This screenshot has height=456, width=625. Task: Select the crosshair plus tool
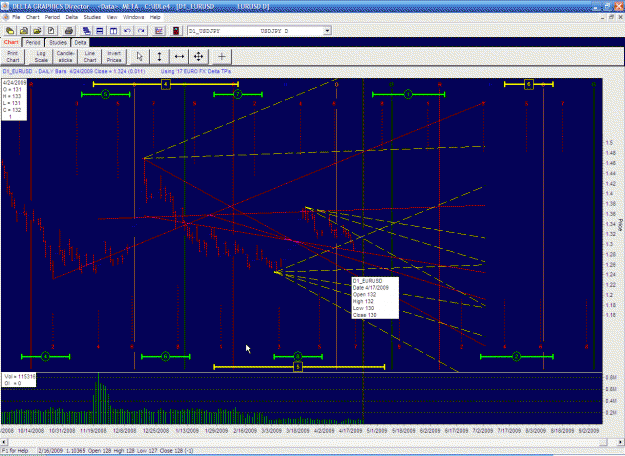222,57
